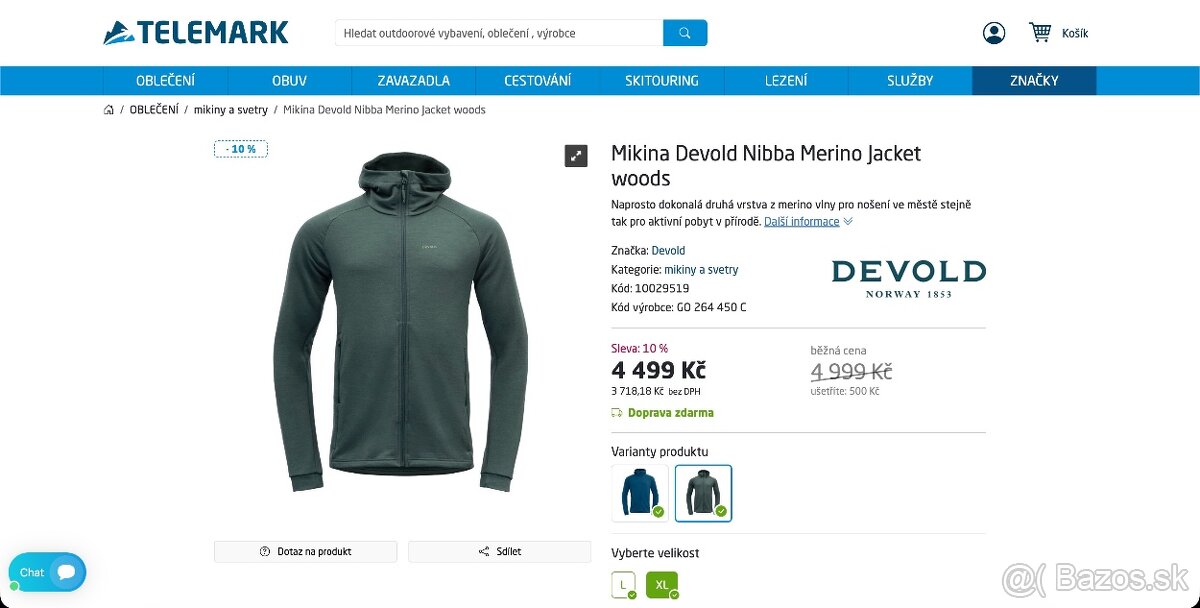Click the search input field
The width and height of the screenshot is (1200, 608).
click(497, 32)
